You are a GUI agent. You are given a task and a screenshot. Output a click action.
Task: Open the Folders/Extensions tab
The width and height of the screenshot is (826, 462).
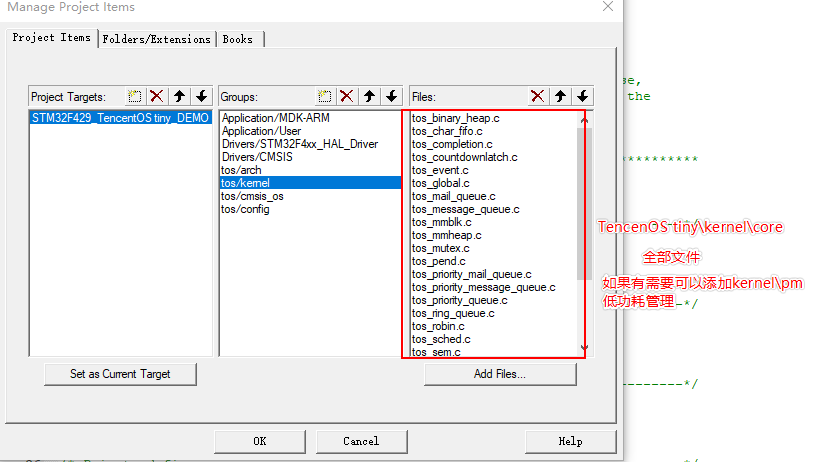156,40
